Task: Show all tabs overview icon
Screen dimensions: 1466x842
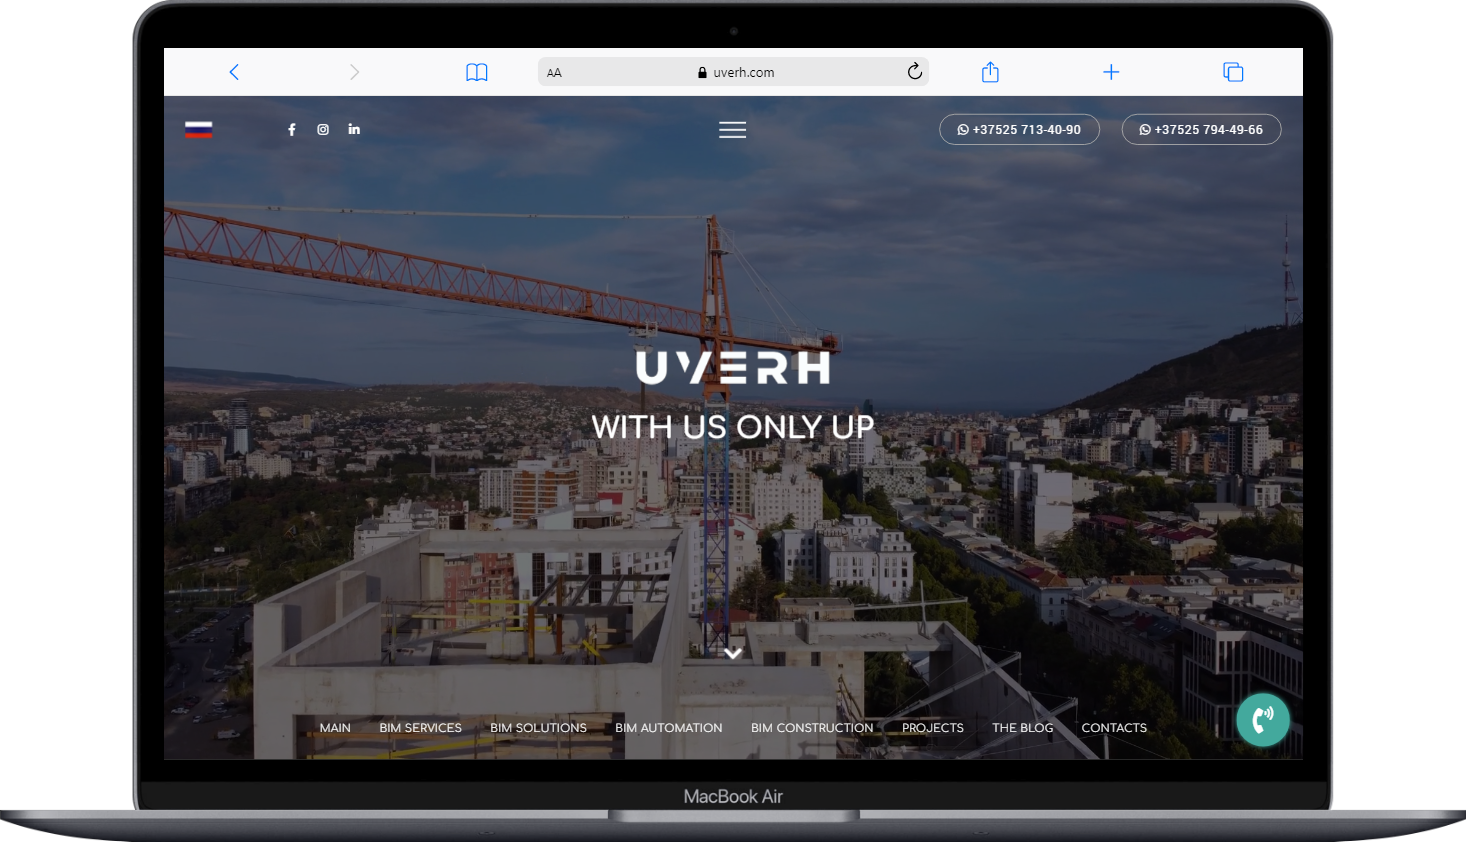Action: point(1233,72)
